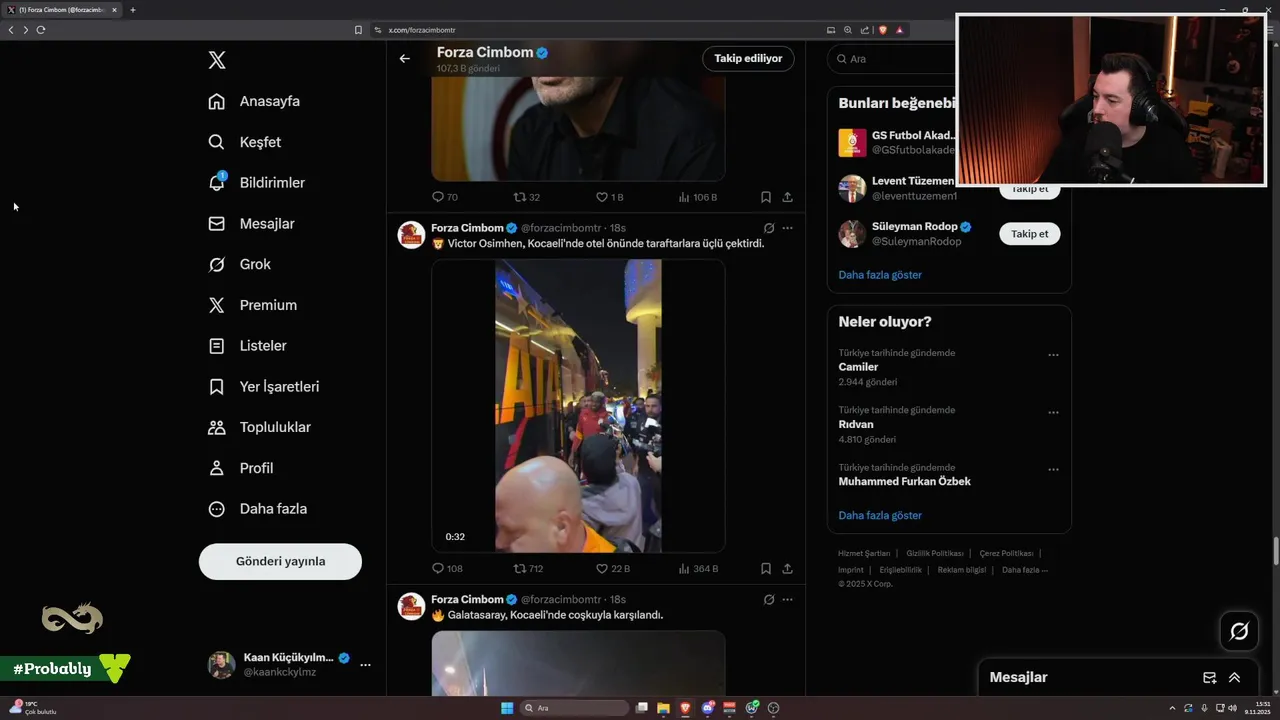Viewport: 1280px width, 720px height.
Task: Open the Daha fazla menu
Action: (x=257, y=509)
